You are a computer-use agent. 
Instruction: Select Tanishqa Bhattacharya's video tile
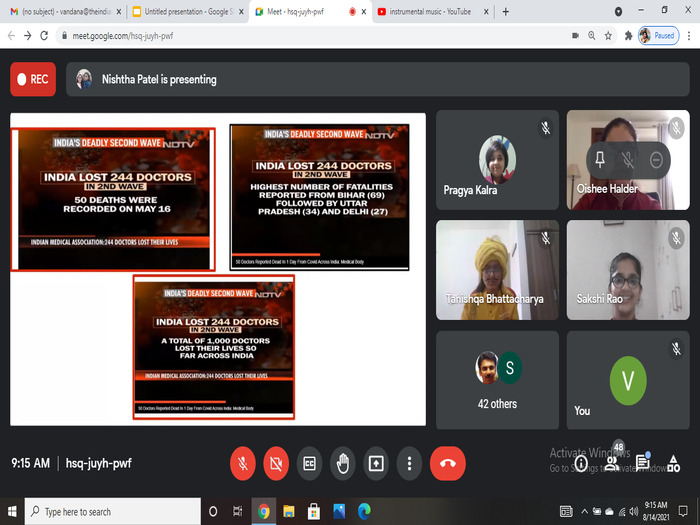(x=497, y=270)
